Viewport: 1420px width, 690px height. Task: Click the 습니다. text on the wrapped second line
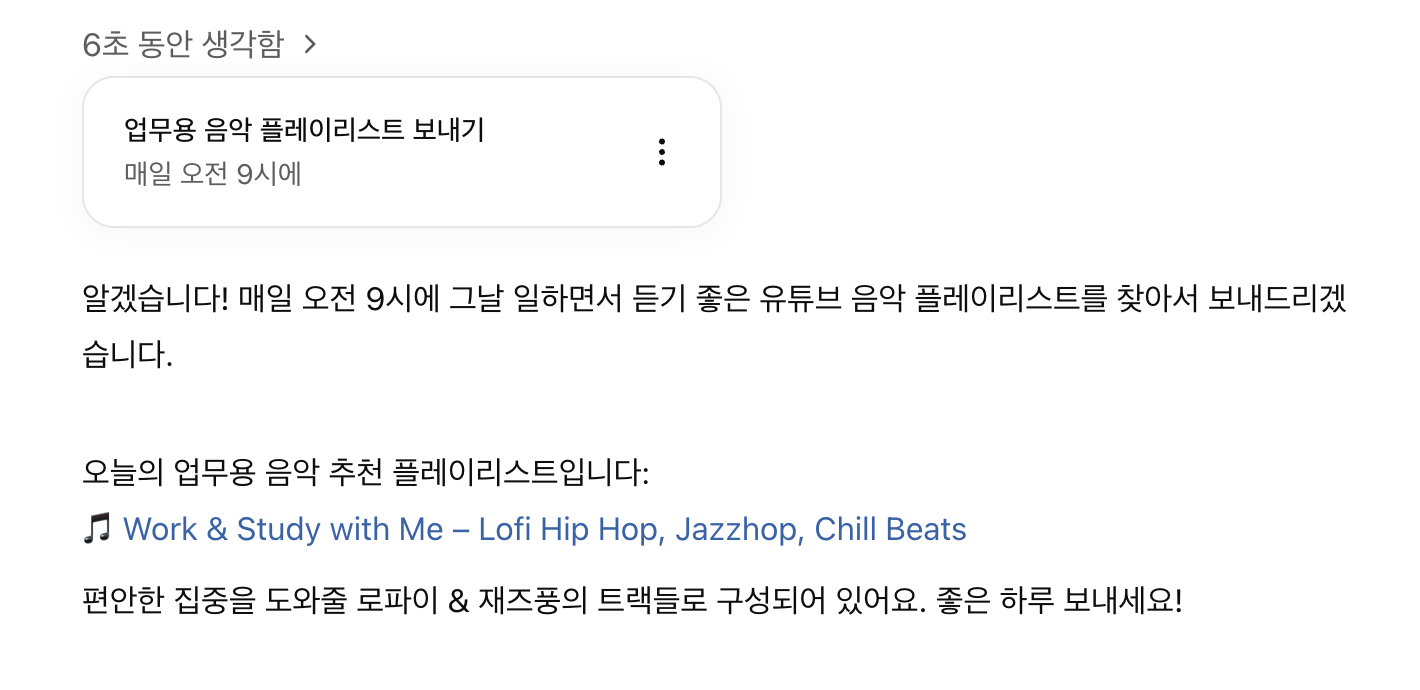tap(128, 355)
